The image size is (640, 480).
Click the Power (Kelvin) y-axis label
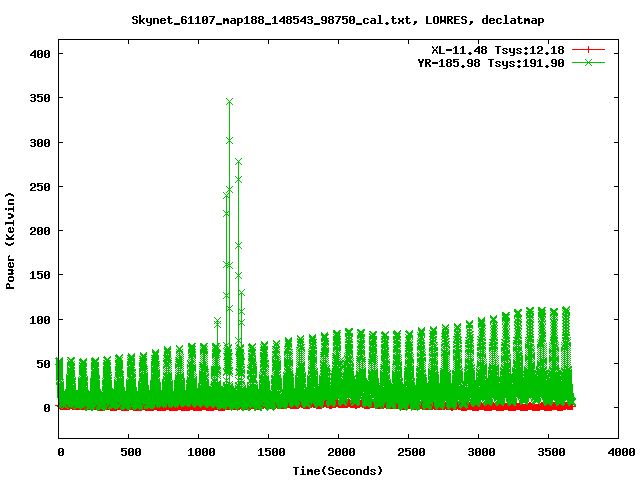click(x=11, y=240)
